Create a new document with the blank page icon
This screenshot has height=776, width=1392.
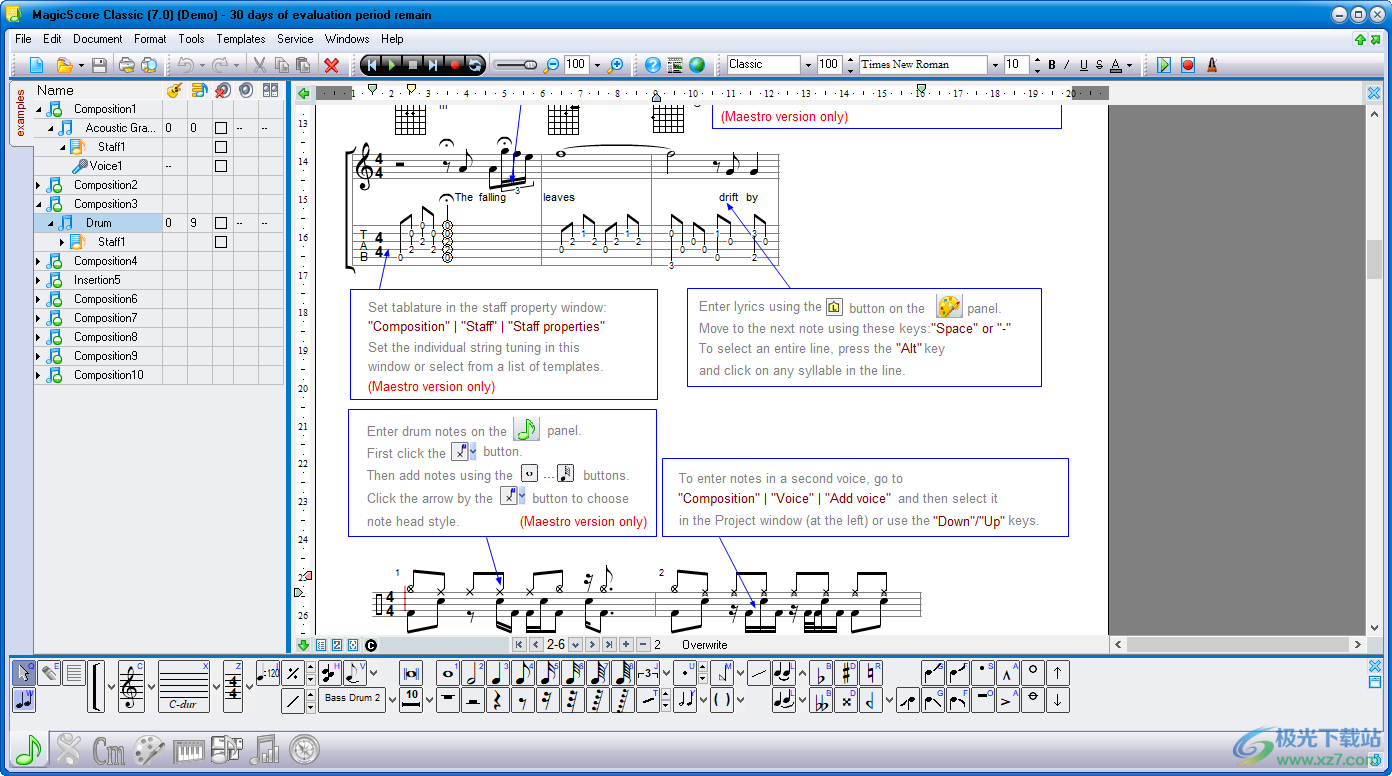click(x=37, y=65)
